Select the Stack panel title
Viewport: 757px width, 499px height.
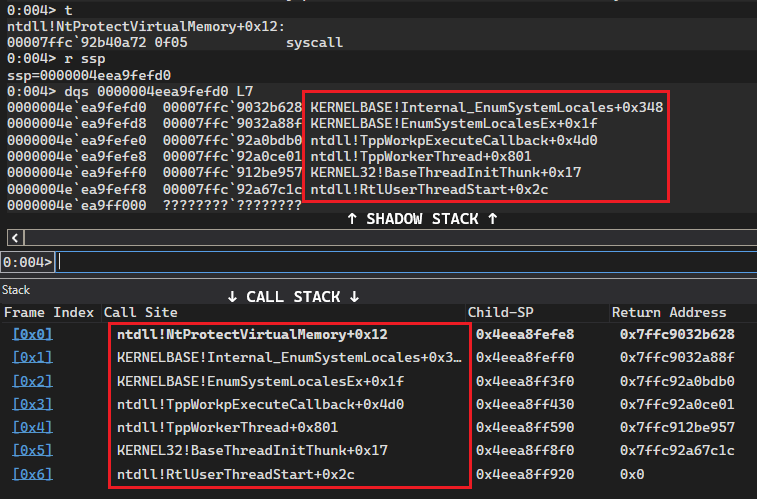click(x=16, y=290)
